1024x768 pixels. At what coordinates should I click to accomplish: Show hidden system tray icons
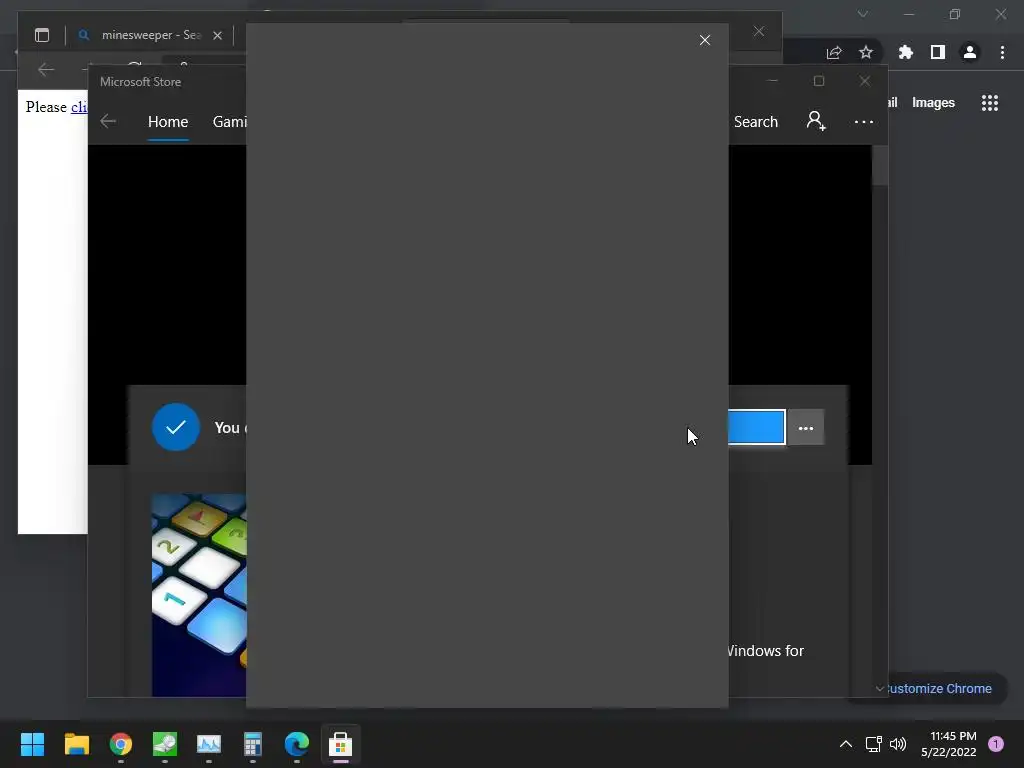[x=846, y=744]
